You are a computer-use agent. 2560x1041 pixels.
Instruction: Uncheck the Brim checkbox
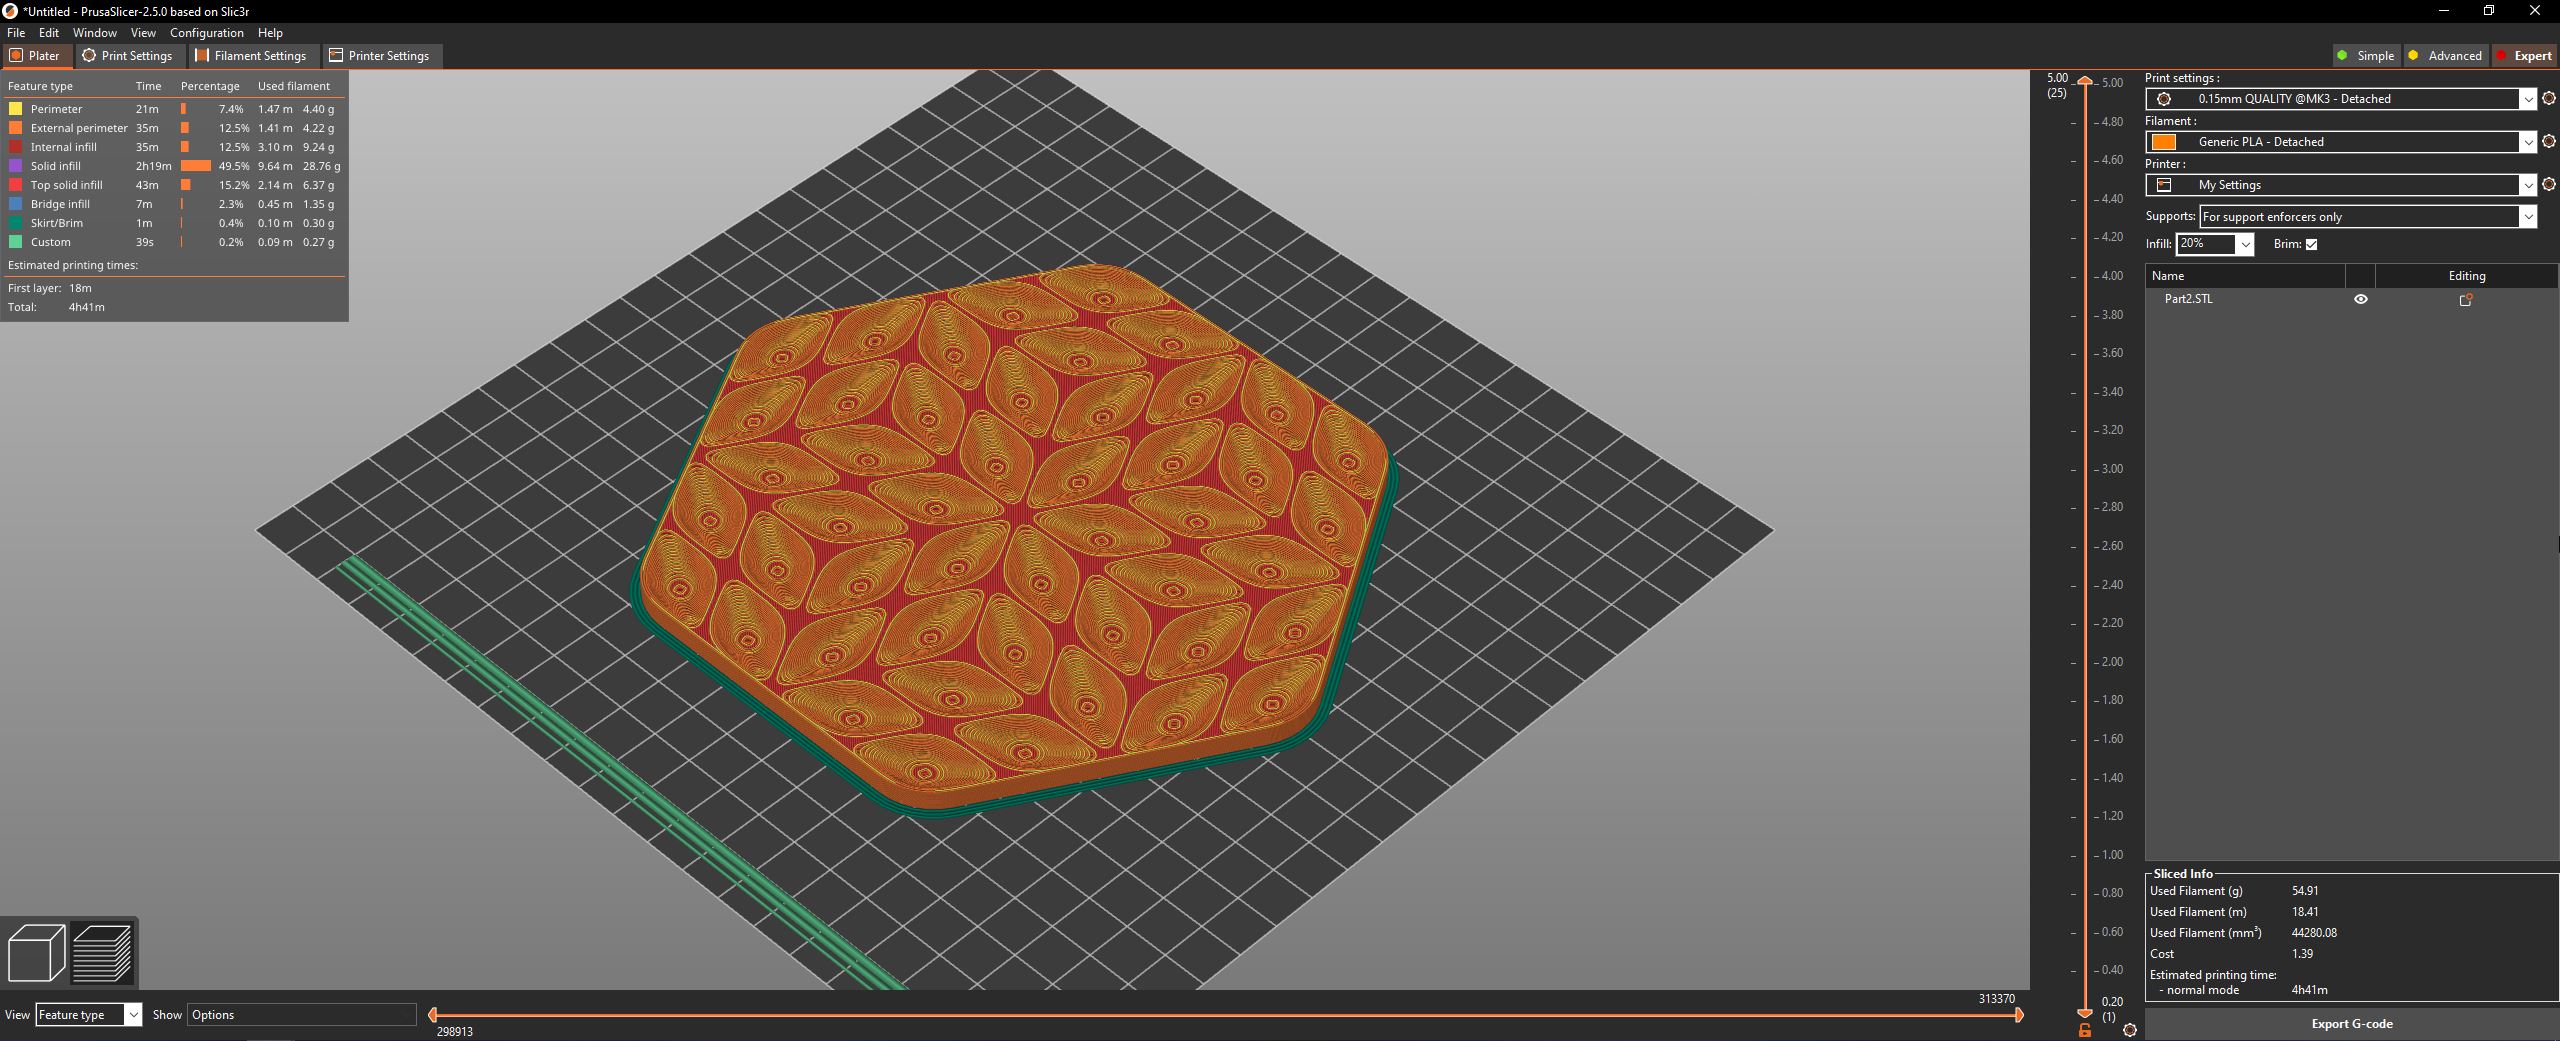(2311, 244)
